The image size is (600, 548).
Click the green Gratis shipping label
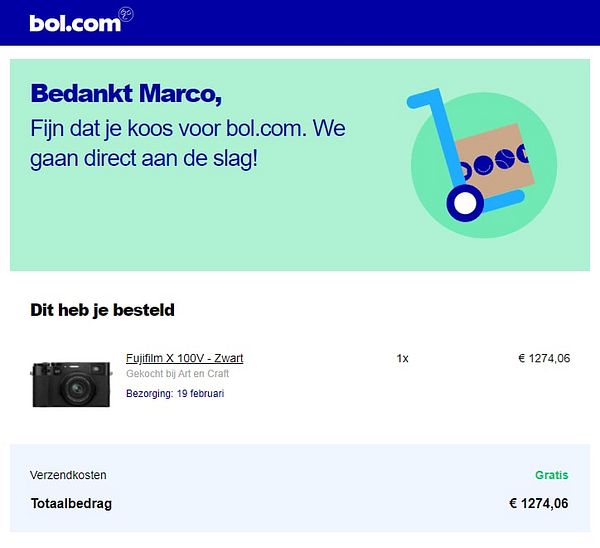pyautogui.click(x=551, y=475)
